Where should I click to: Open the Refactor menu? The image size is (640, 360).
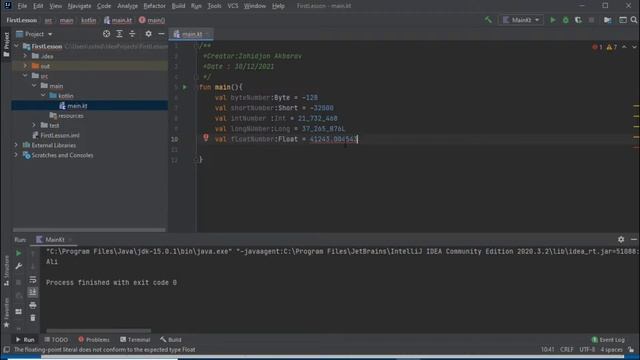pos(154,6)
